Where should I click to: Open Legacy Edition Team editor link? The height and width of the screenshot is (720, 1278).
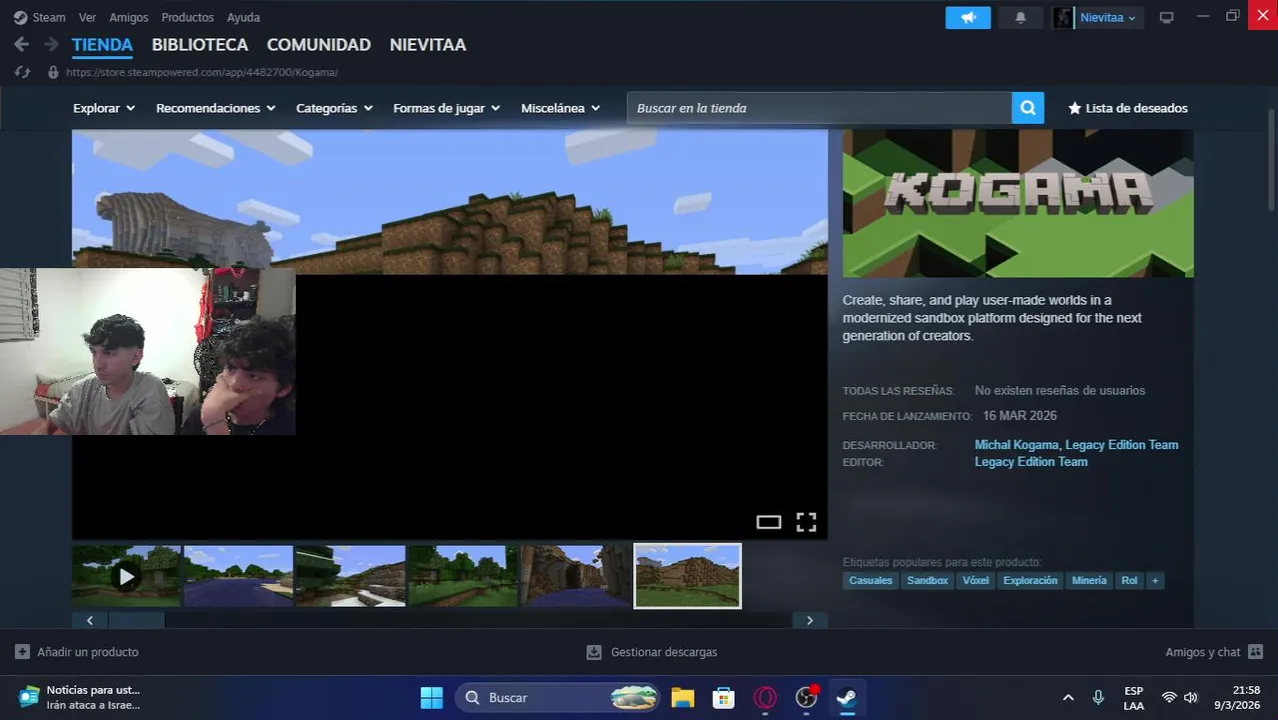click(x=1031, y=462)
